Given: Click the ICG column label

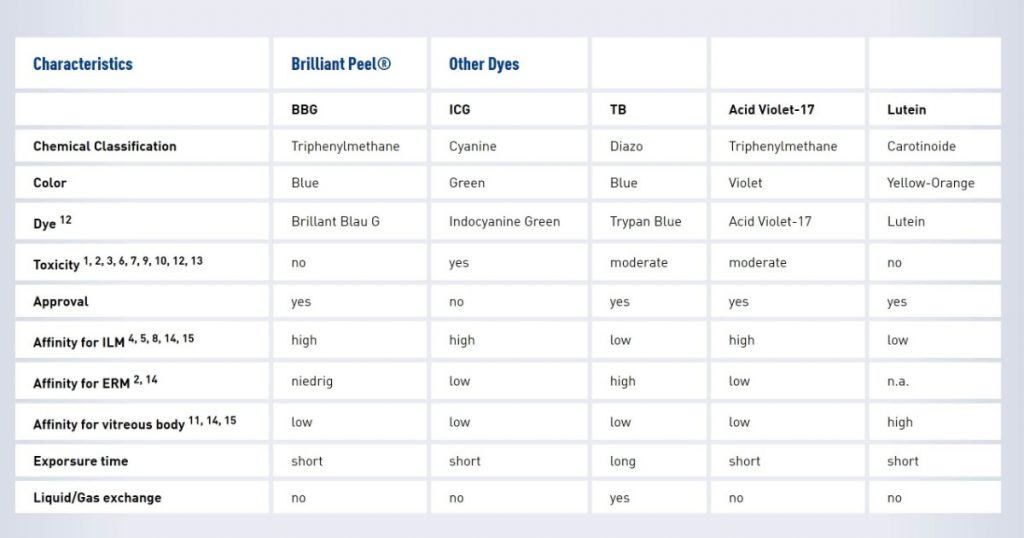Looking at the screenshot, I should (459, 110).
